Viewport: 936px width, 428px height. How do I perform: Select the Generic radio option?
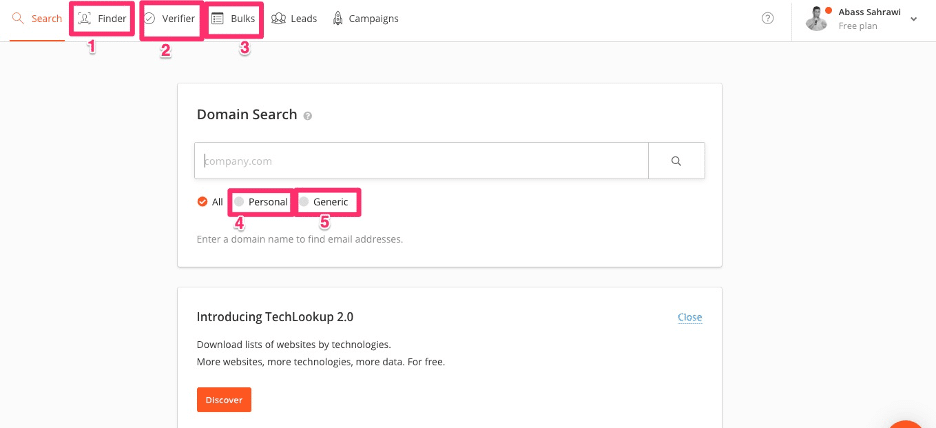(x=304, y=202)
